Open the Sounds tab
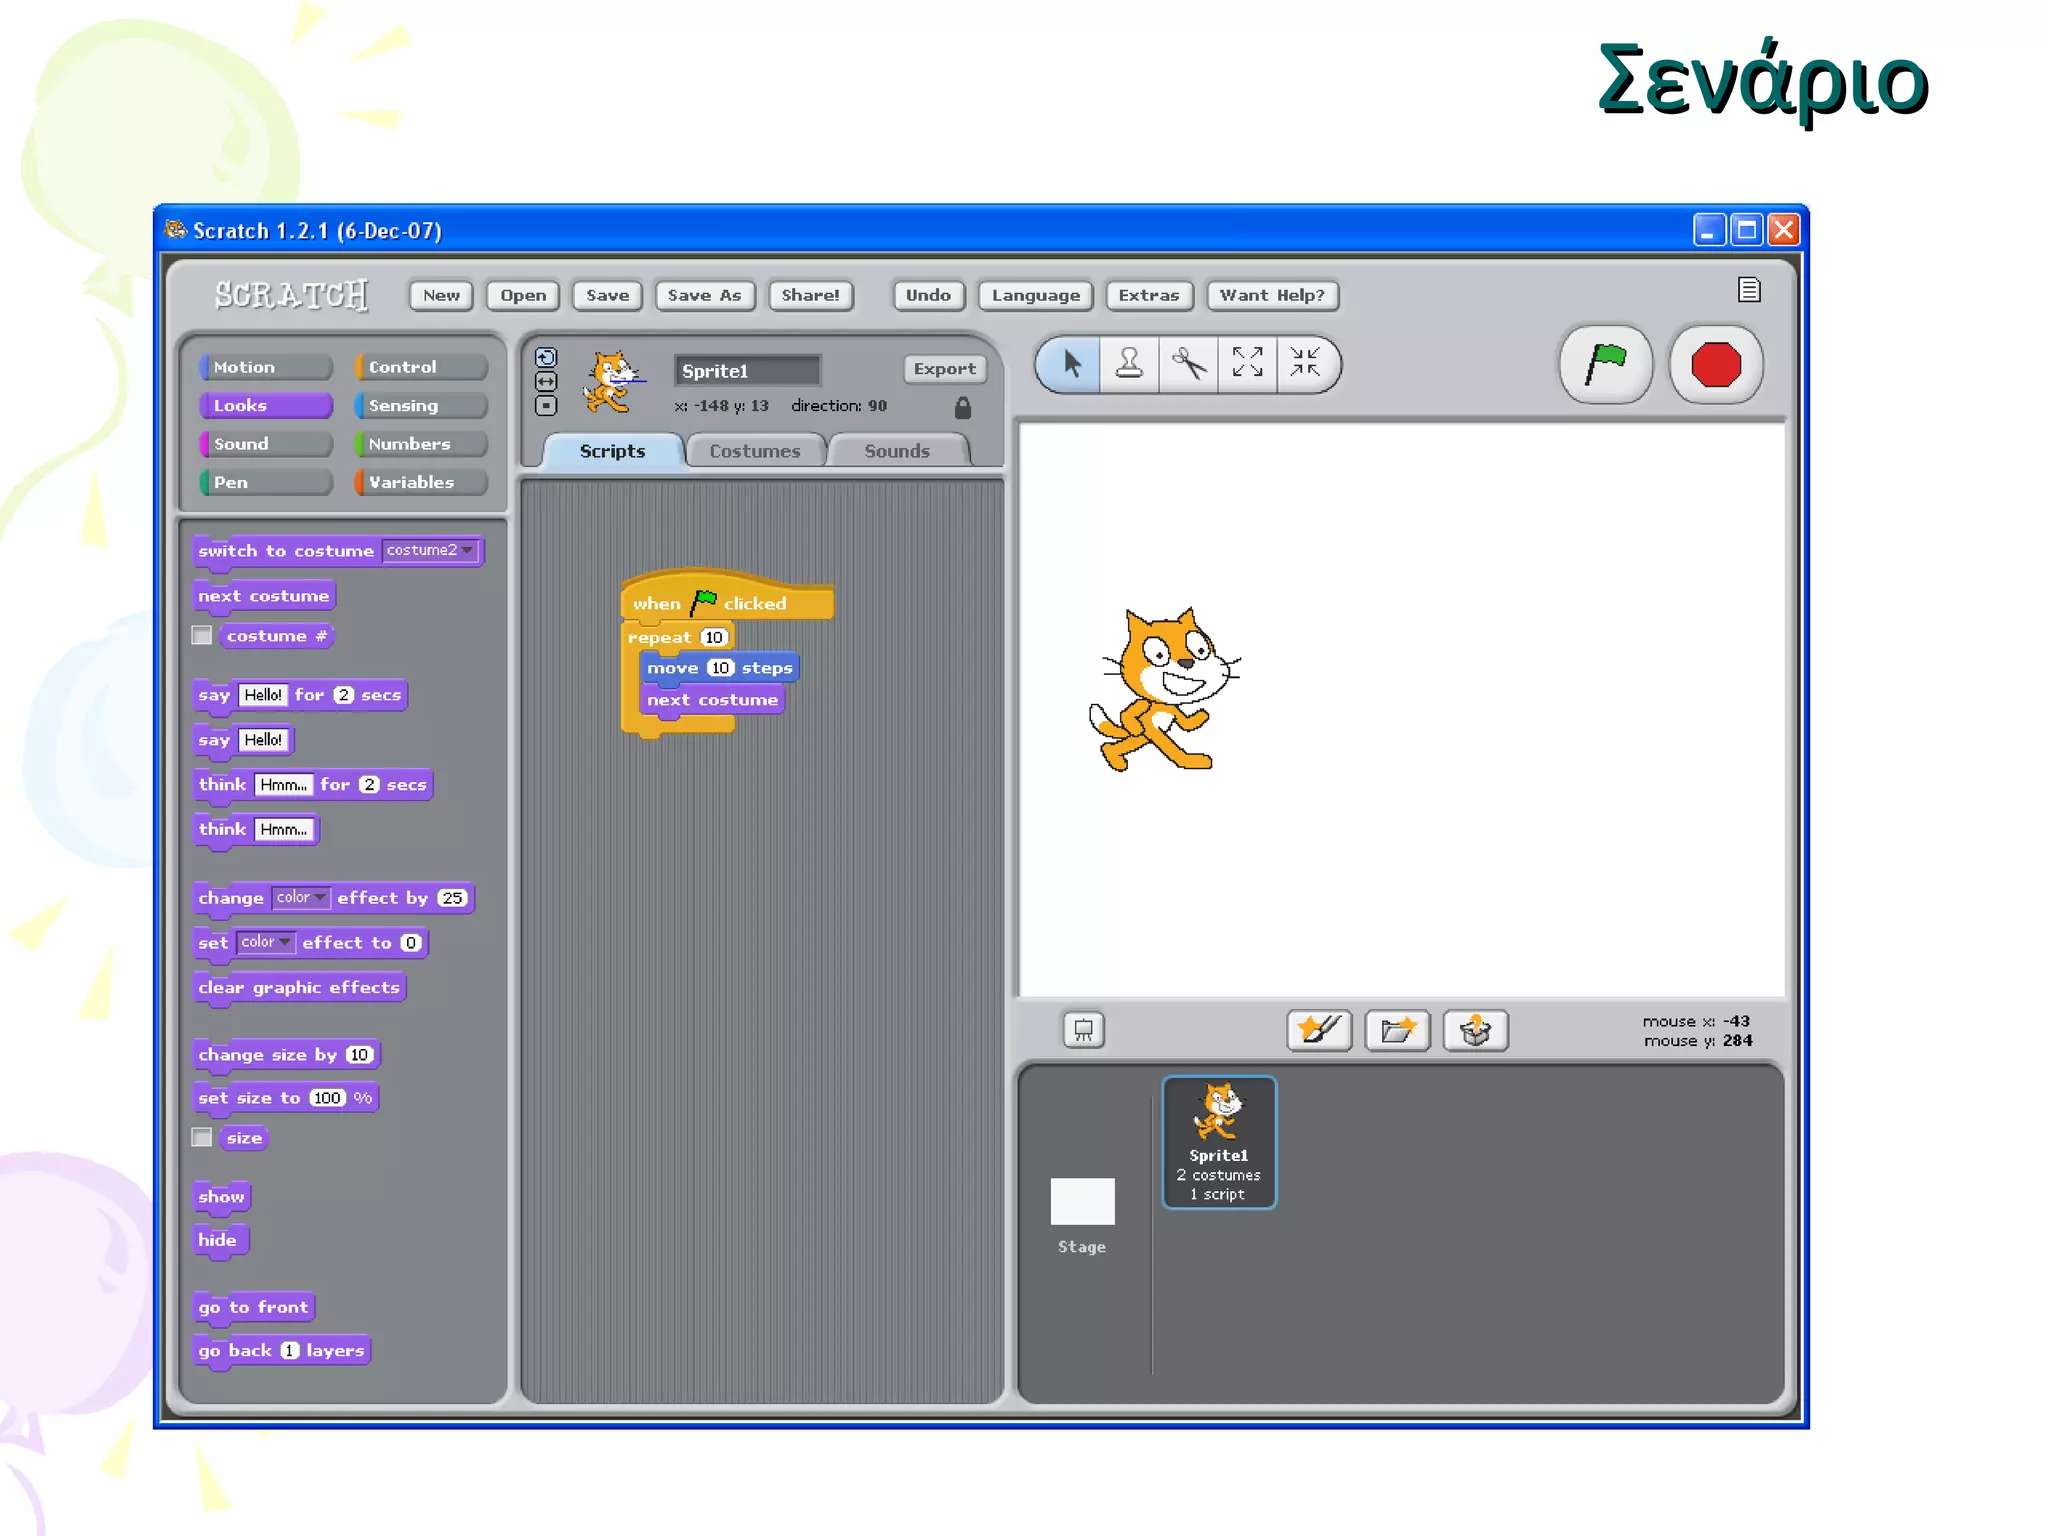 pos(896,451)
